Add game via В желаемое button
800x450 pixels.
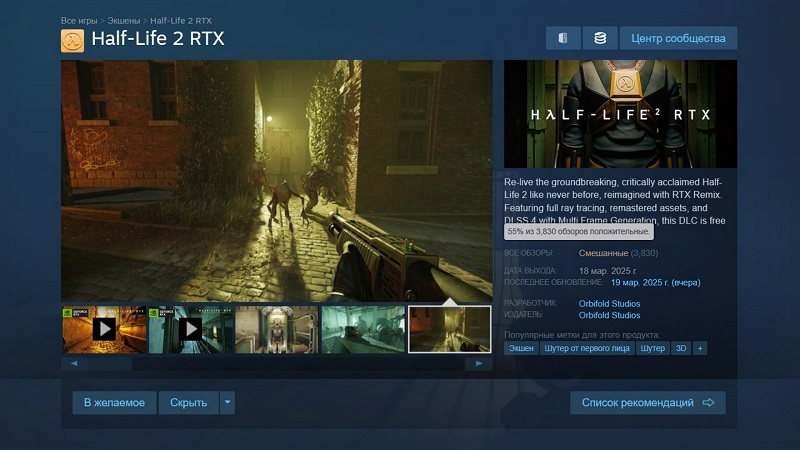(x=114, y=402)
